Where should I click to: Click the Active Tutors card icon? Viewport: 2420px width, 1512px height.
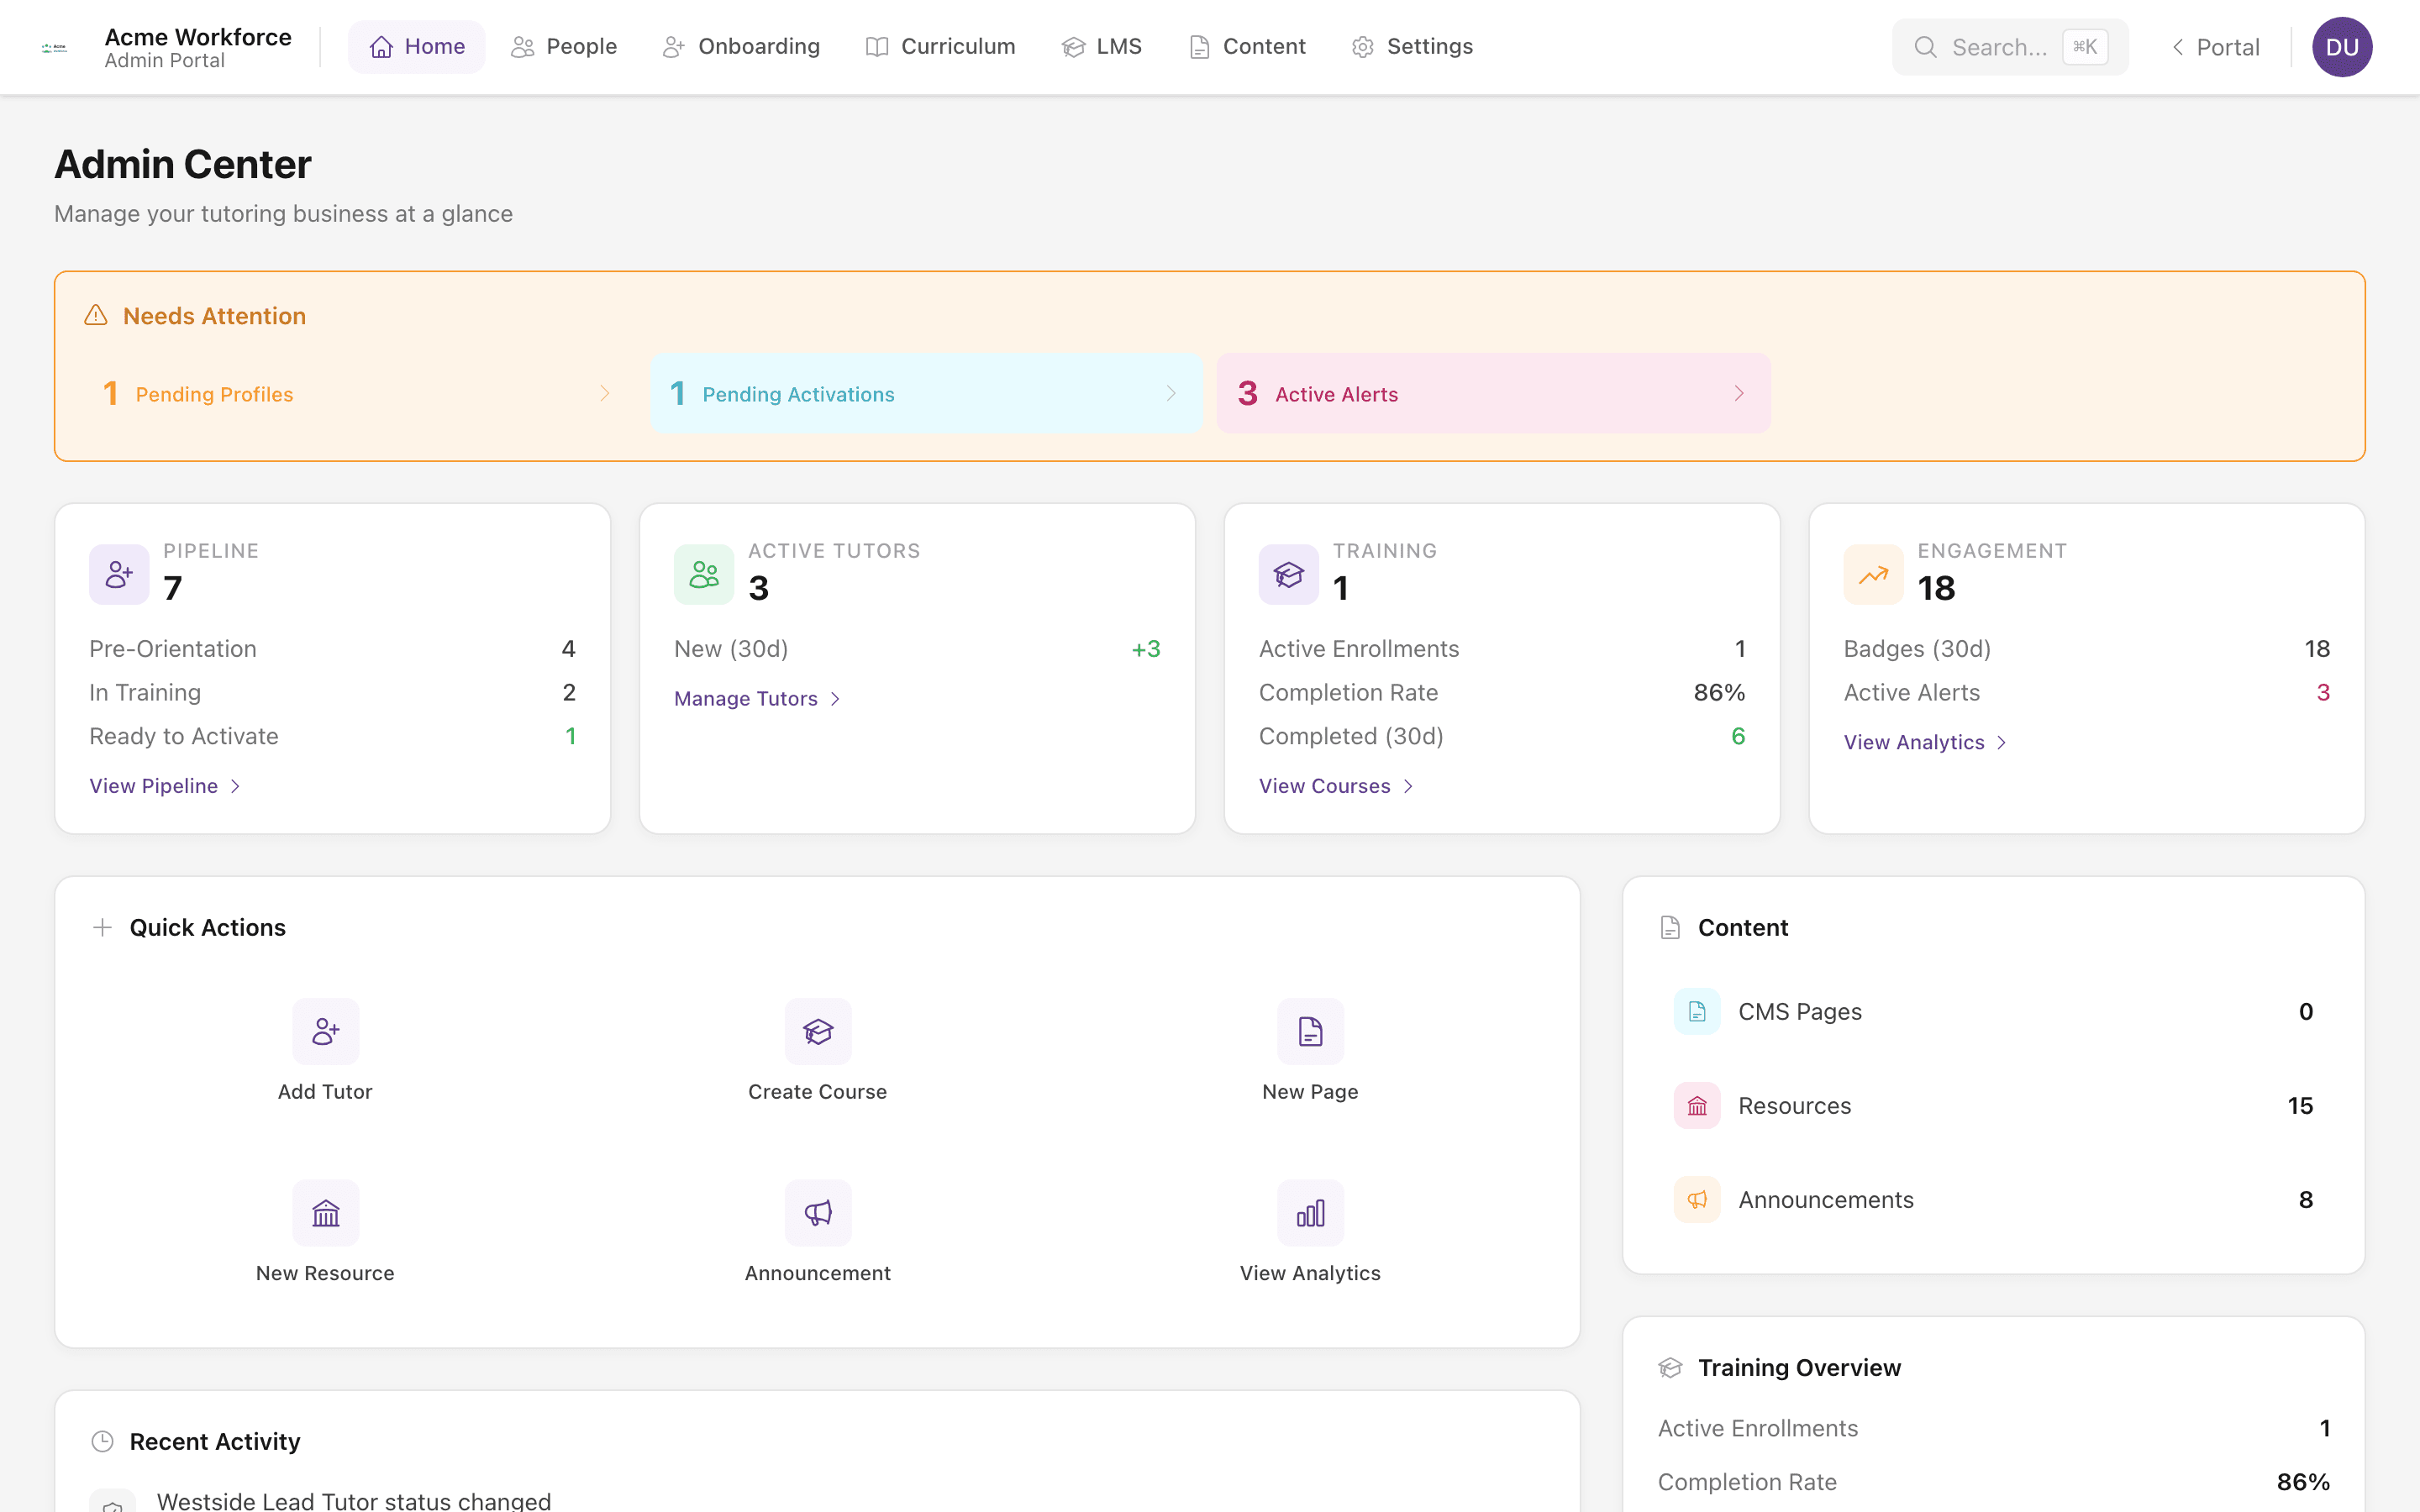point(704,574)
